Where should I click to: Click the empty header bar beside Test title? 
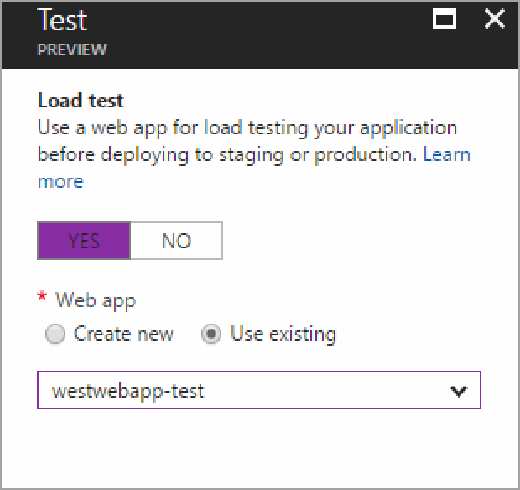point(260,35)
